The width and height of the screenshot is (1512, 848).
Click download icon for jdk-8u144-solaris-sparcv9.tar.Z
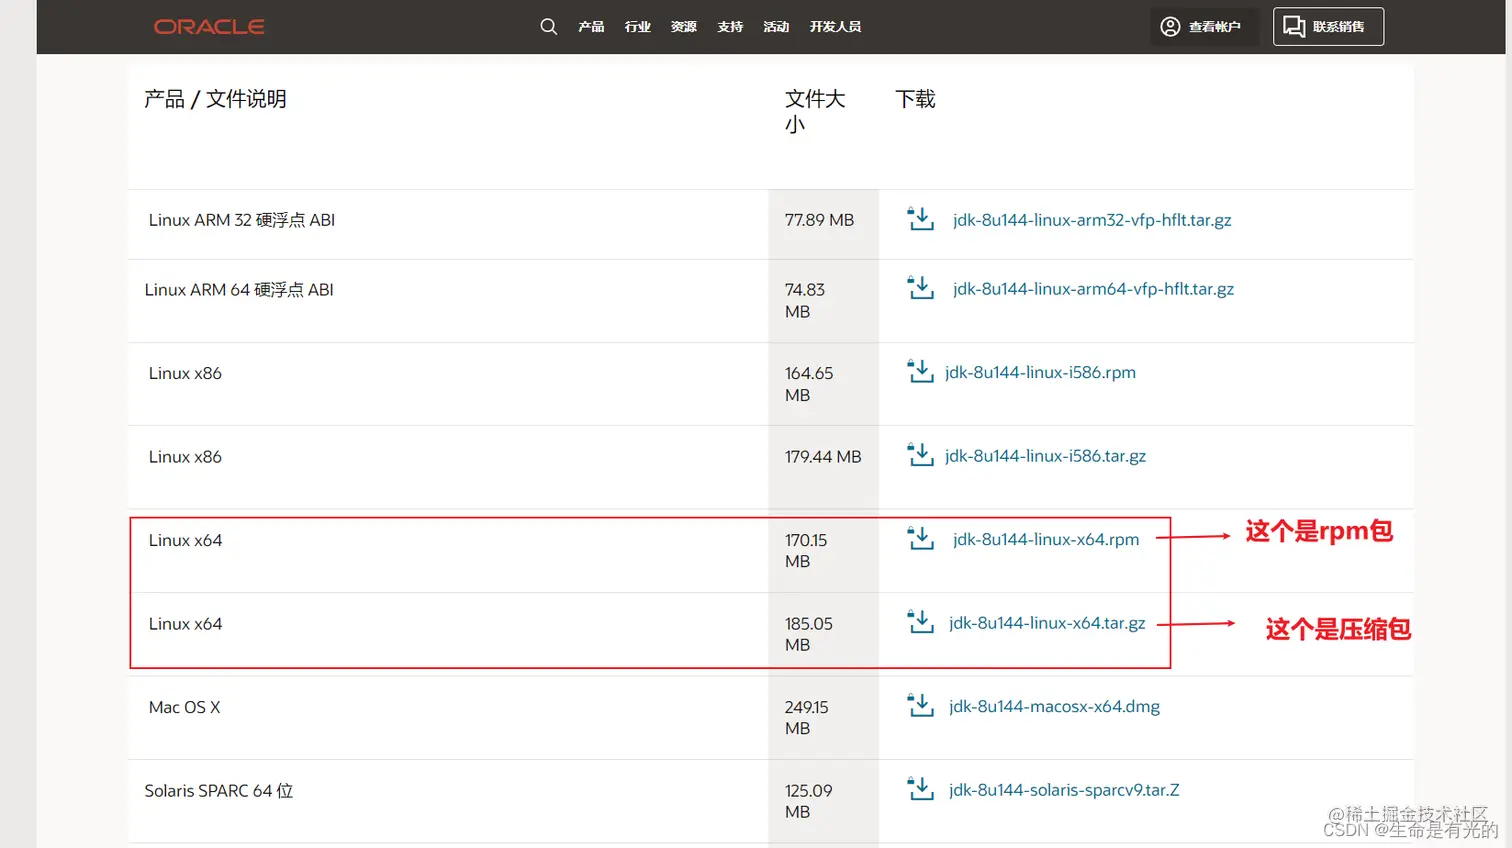point(920,789)
